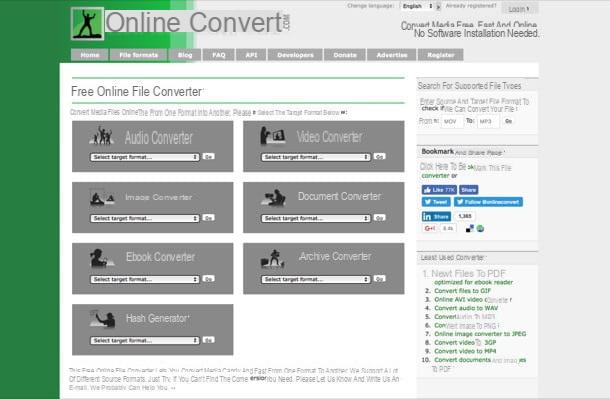Open the Home tab
This screenshot has width=610, height=399.
click(x=90, y=55)
